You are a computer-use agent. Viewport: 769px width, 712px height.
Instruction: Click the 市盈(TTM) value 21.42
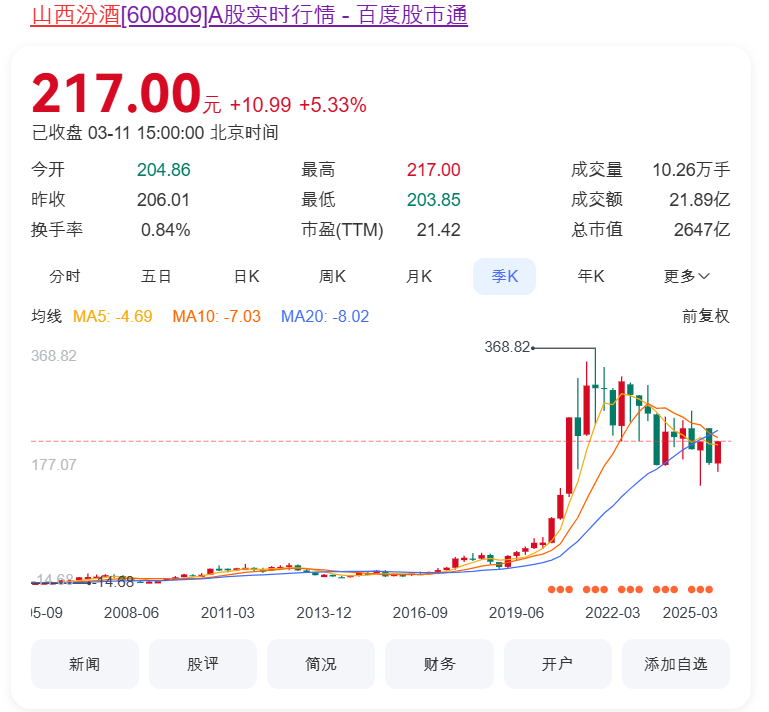[438, 229]
